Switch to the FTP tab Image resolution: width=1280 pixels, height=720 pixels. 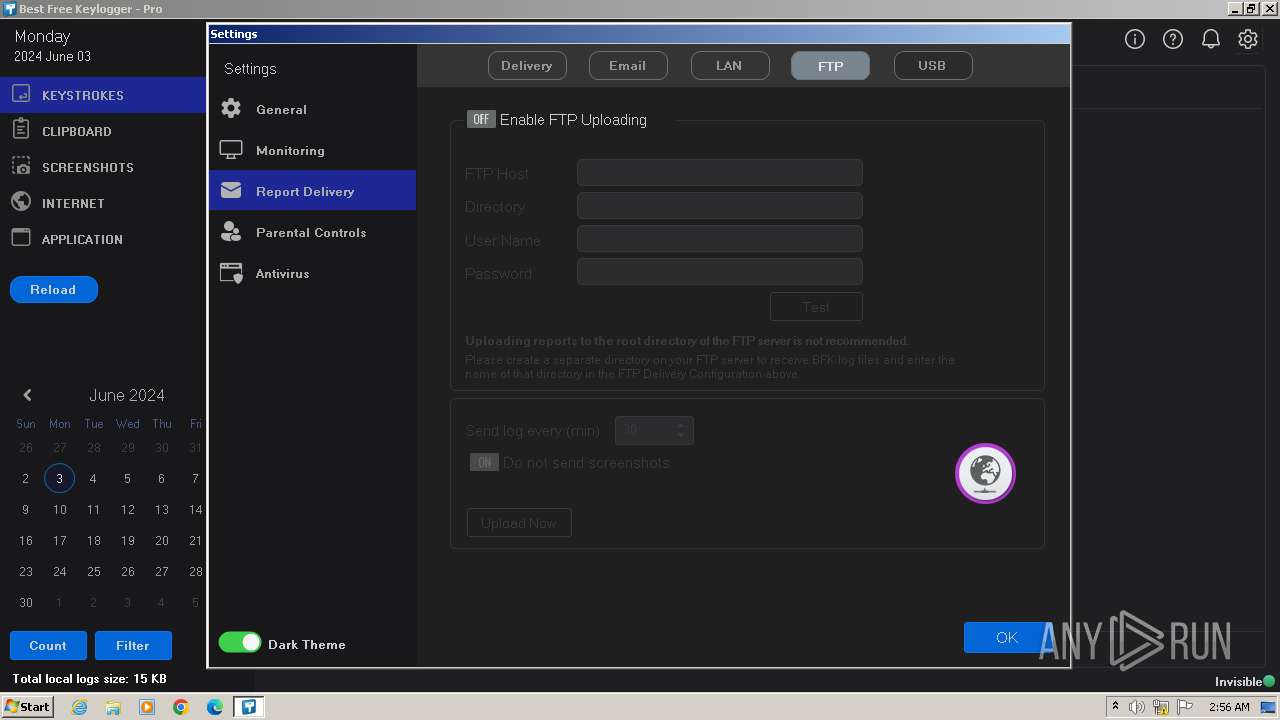[x=830, y=66]
